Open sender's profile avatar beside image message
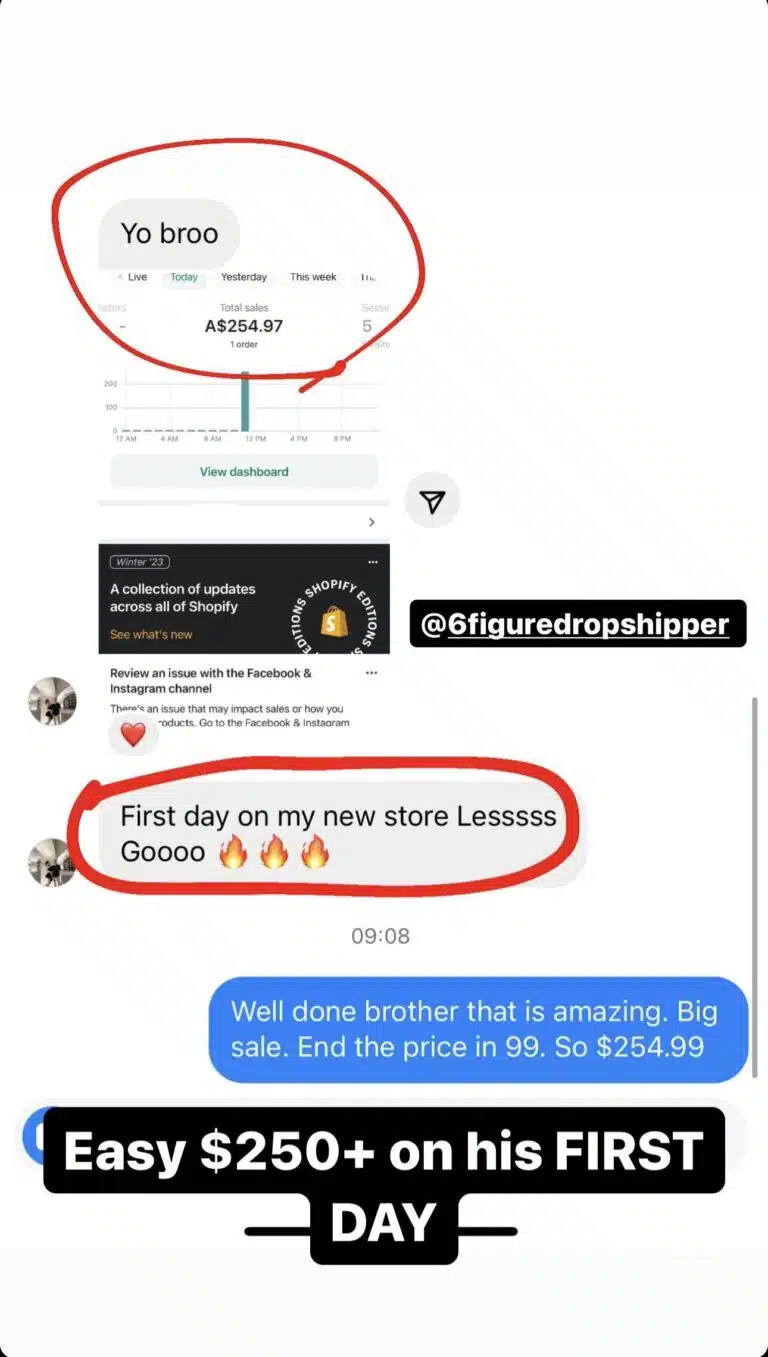 coord(52,701)
